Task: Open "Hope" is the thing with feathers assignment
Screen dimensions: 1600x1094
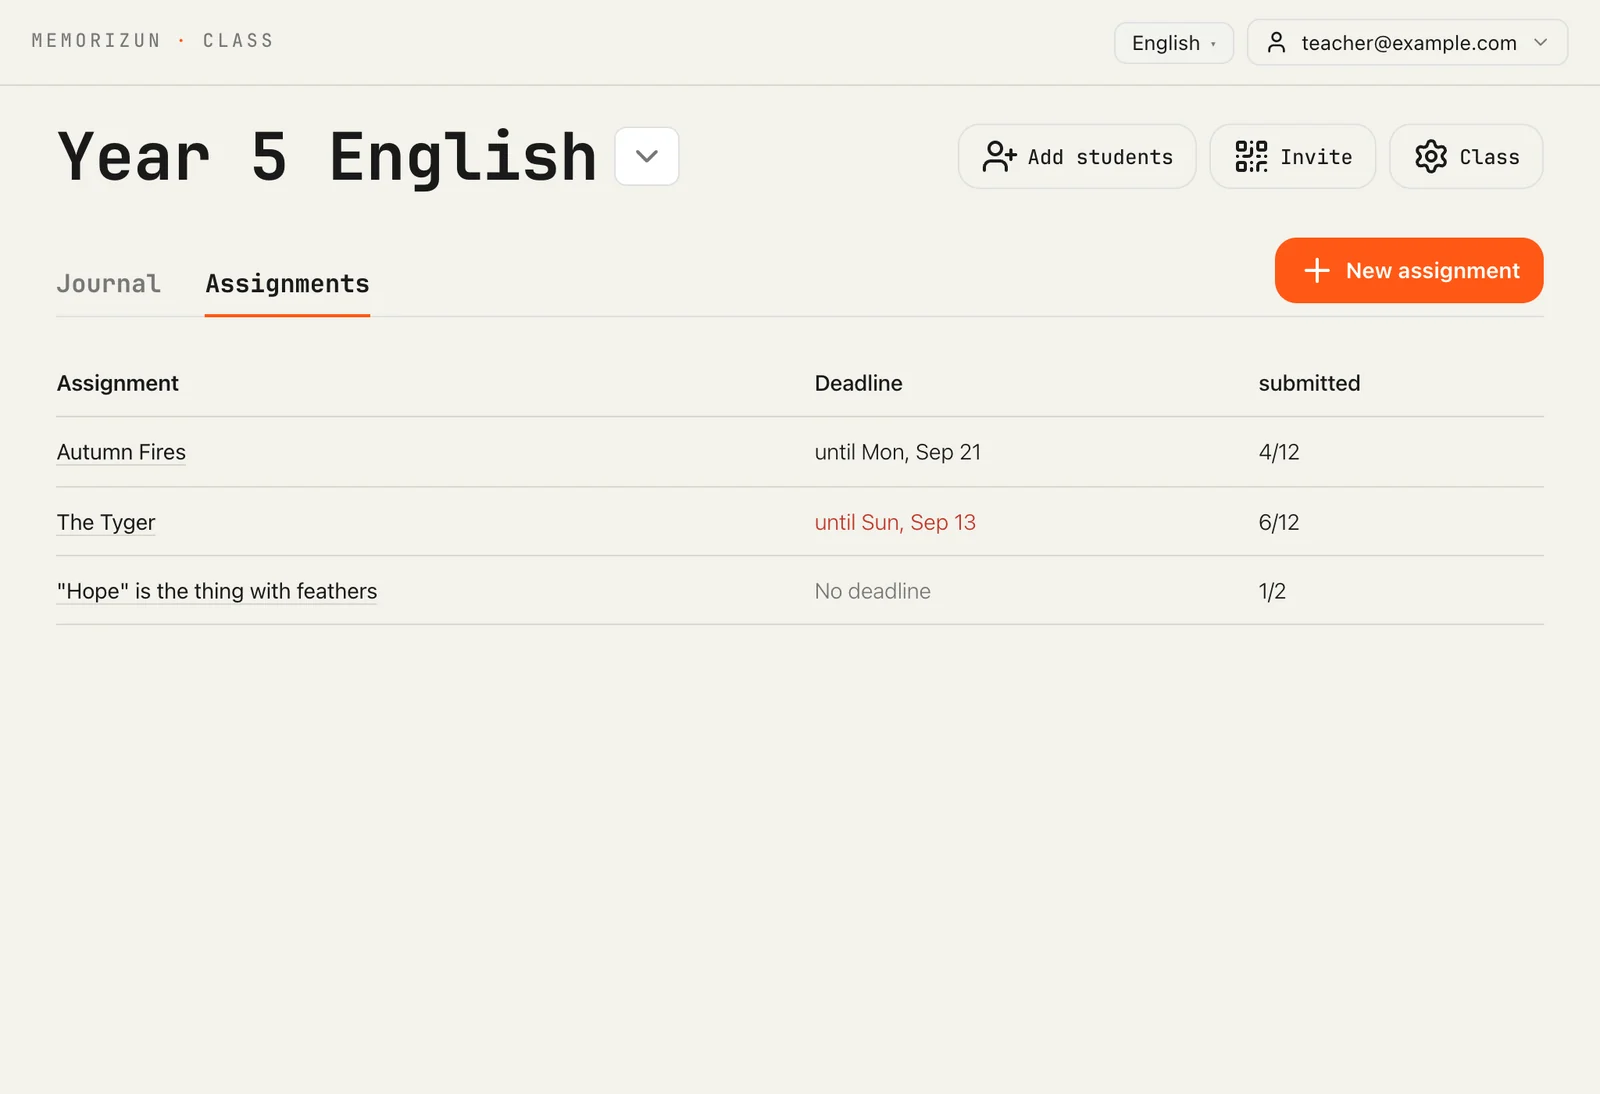Action: pyautogui.click(x=217, y=591)
